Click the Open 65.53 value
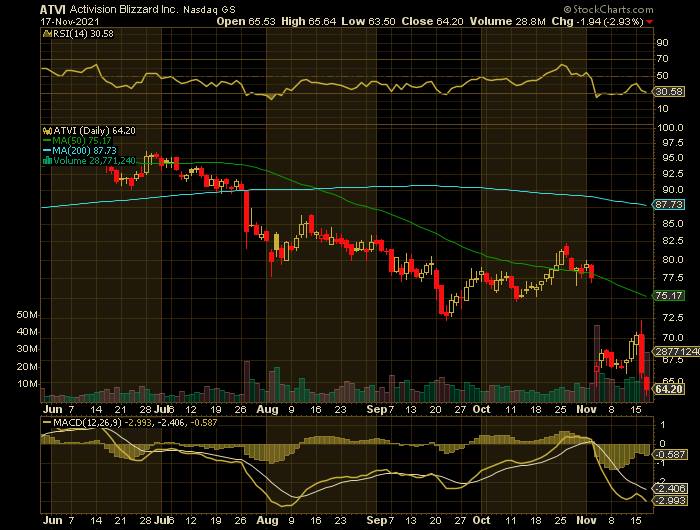The width and height of the screenshot is (700, 530). [x=246, y=21]
